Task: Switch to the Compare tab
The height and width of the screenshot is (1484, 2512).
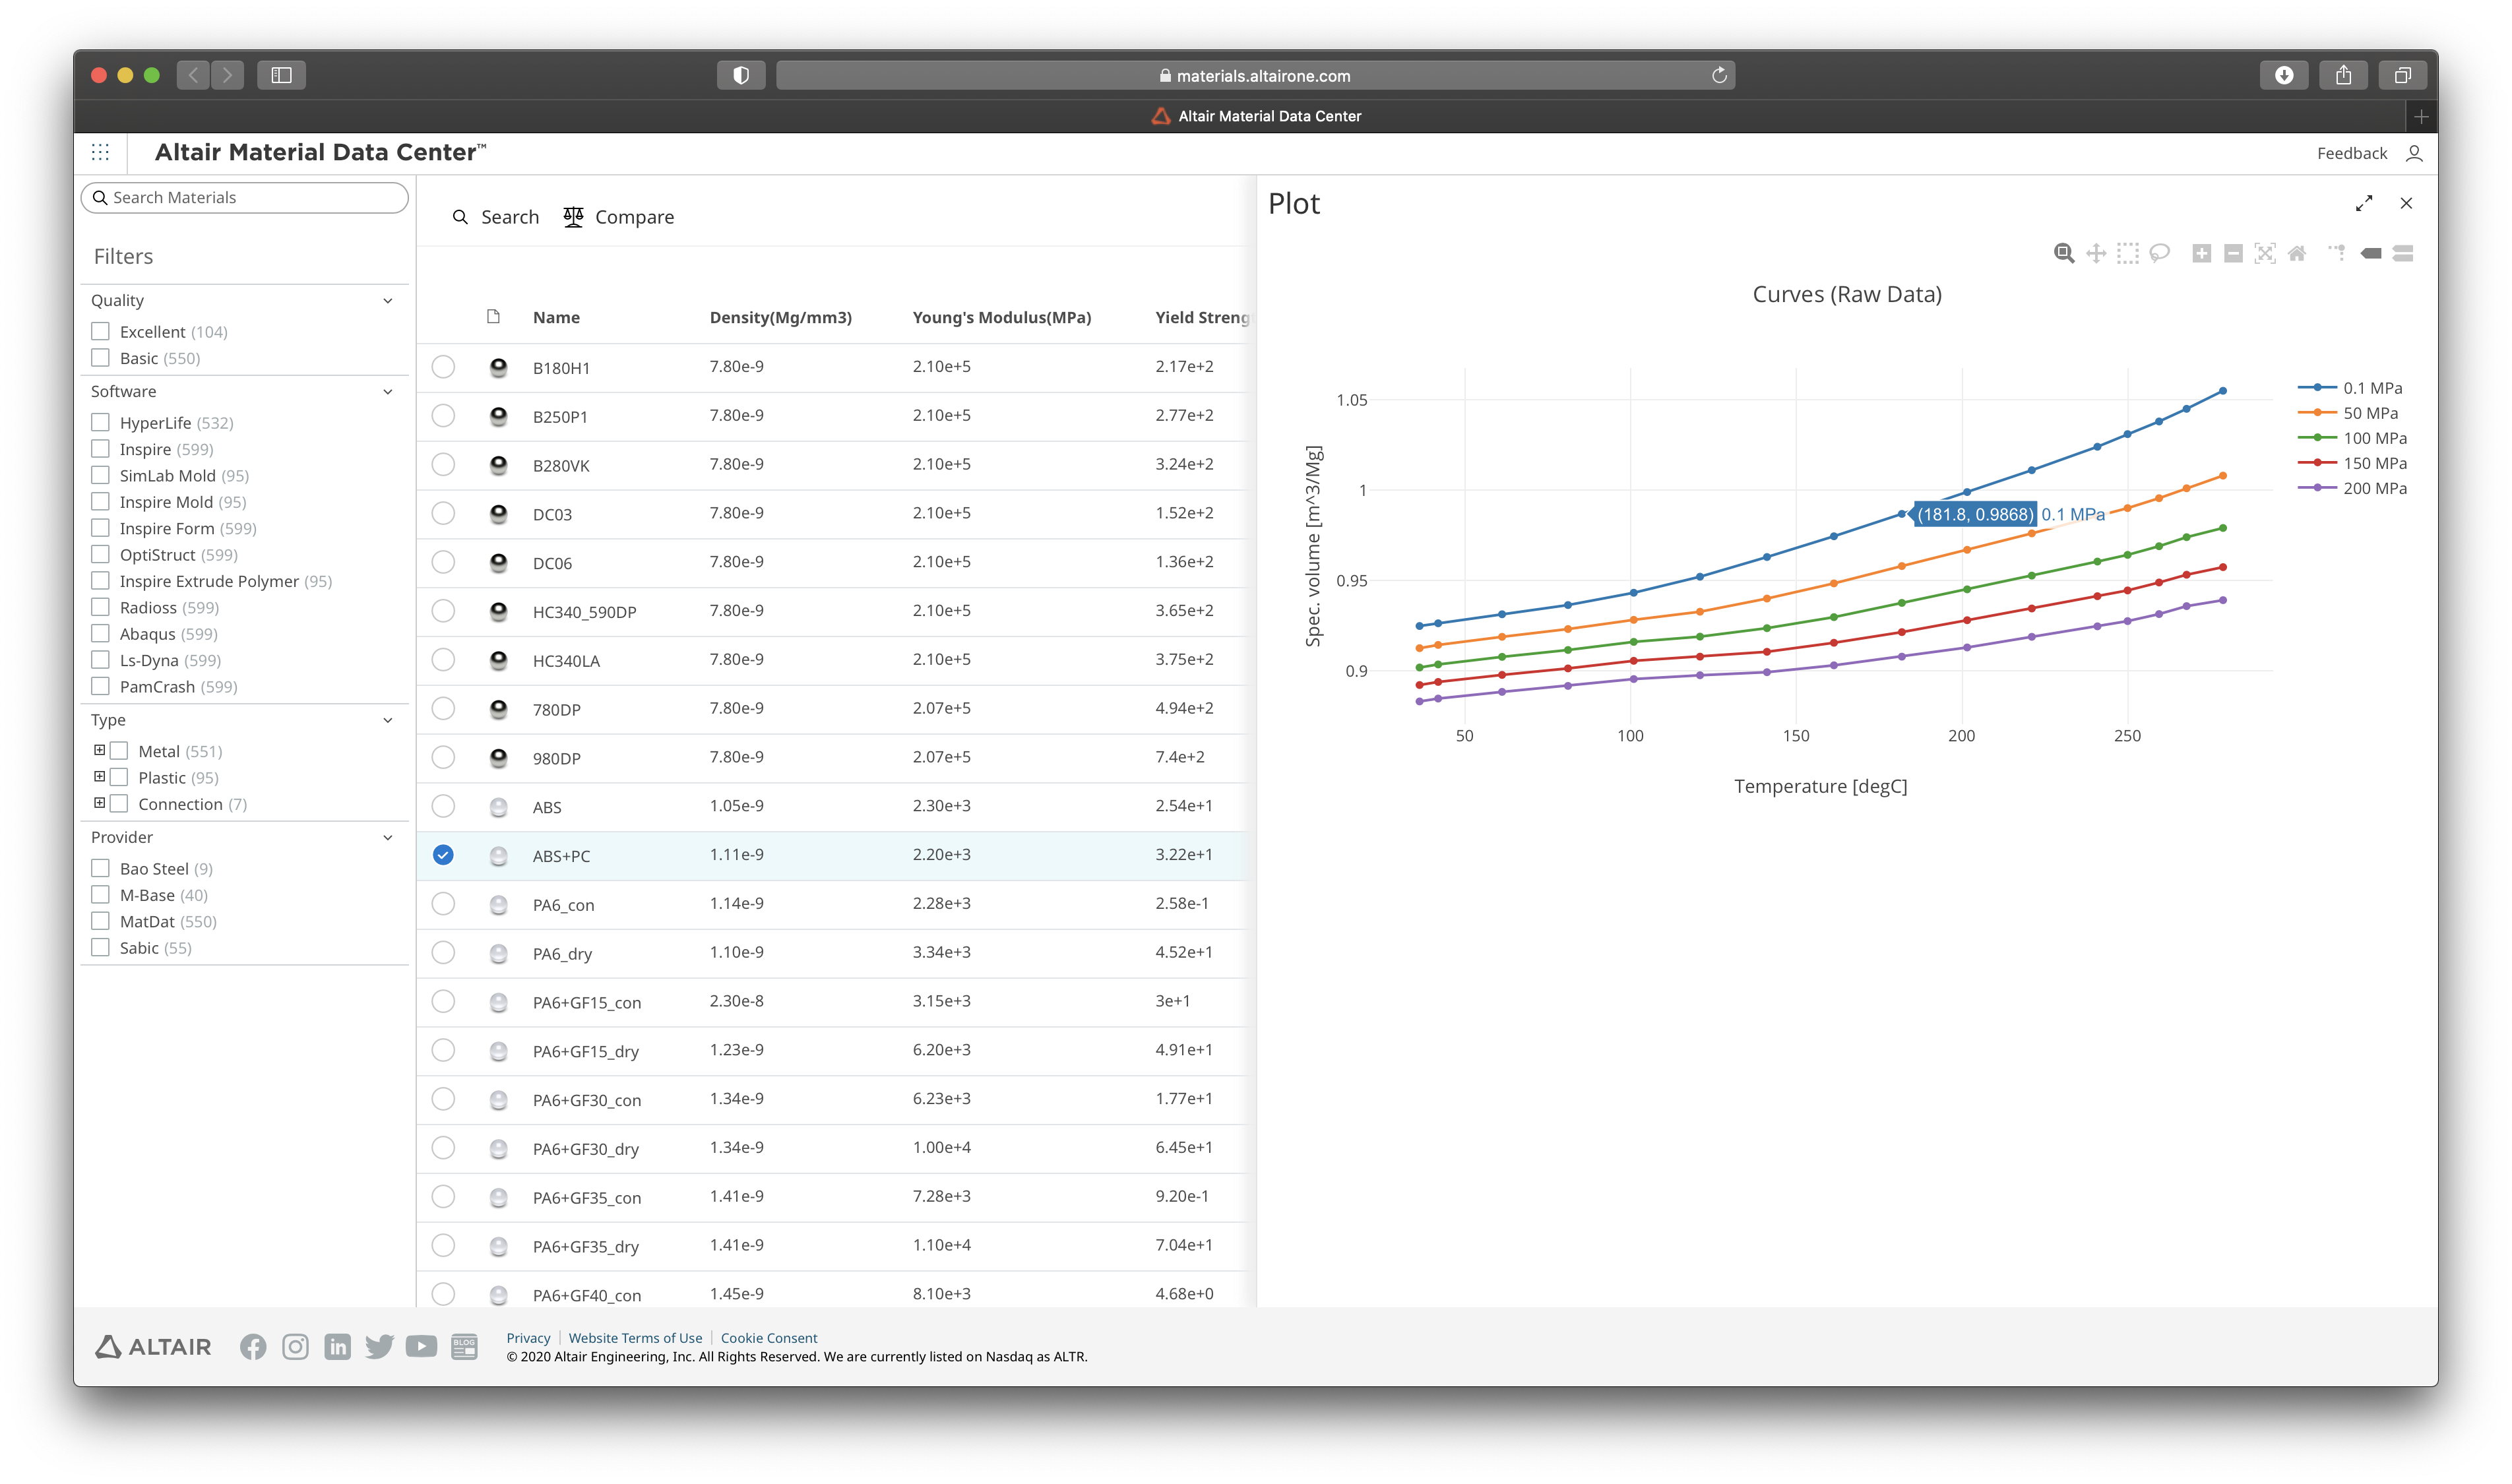Action: click(x=619, y=217)
